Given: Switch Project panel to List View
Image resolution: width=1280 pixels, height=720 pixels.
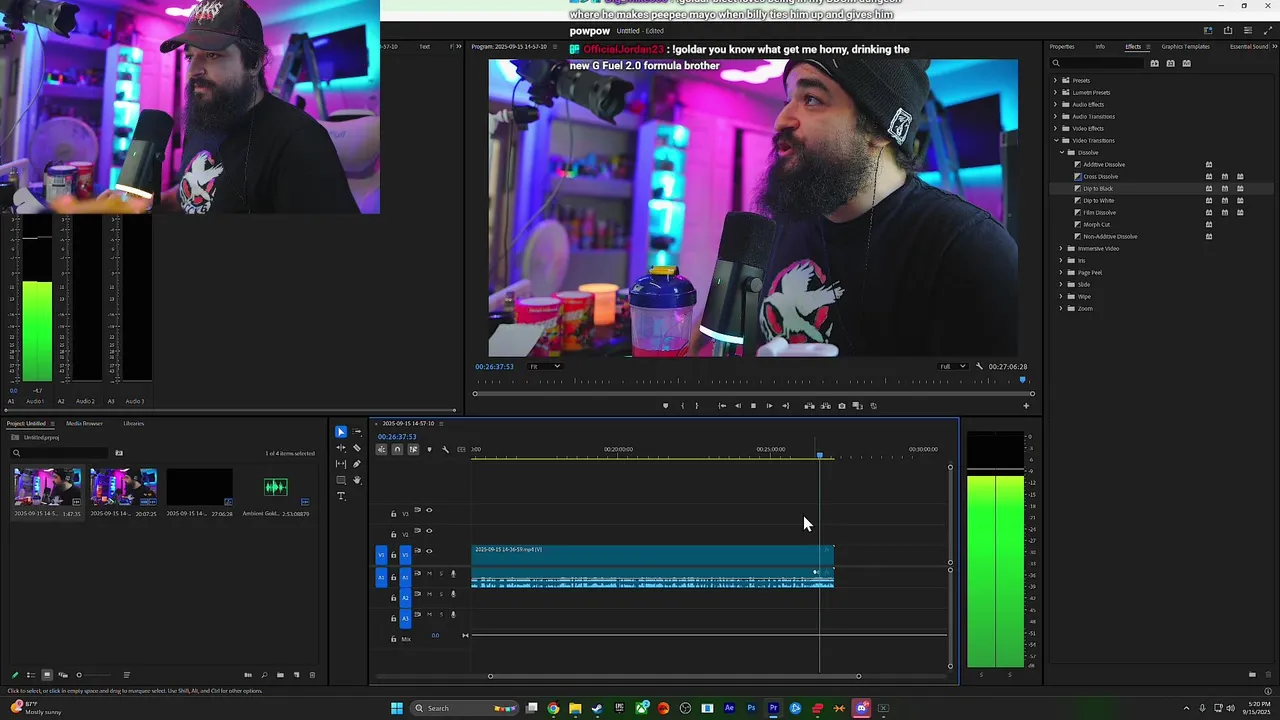Looking at the screenshot, I should click(x=31, y=675).
